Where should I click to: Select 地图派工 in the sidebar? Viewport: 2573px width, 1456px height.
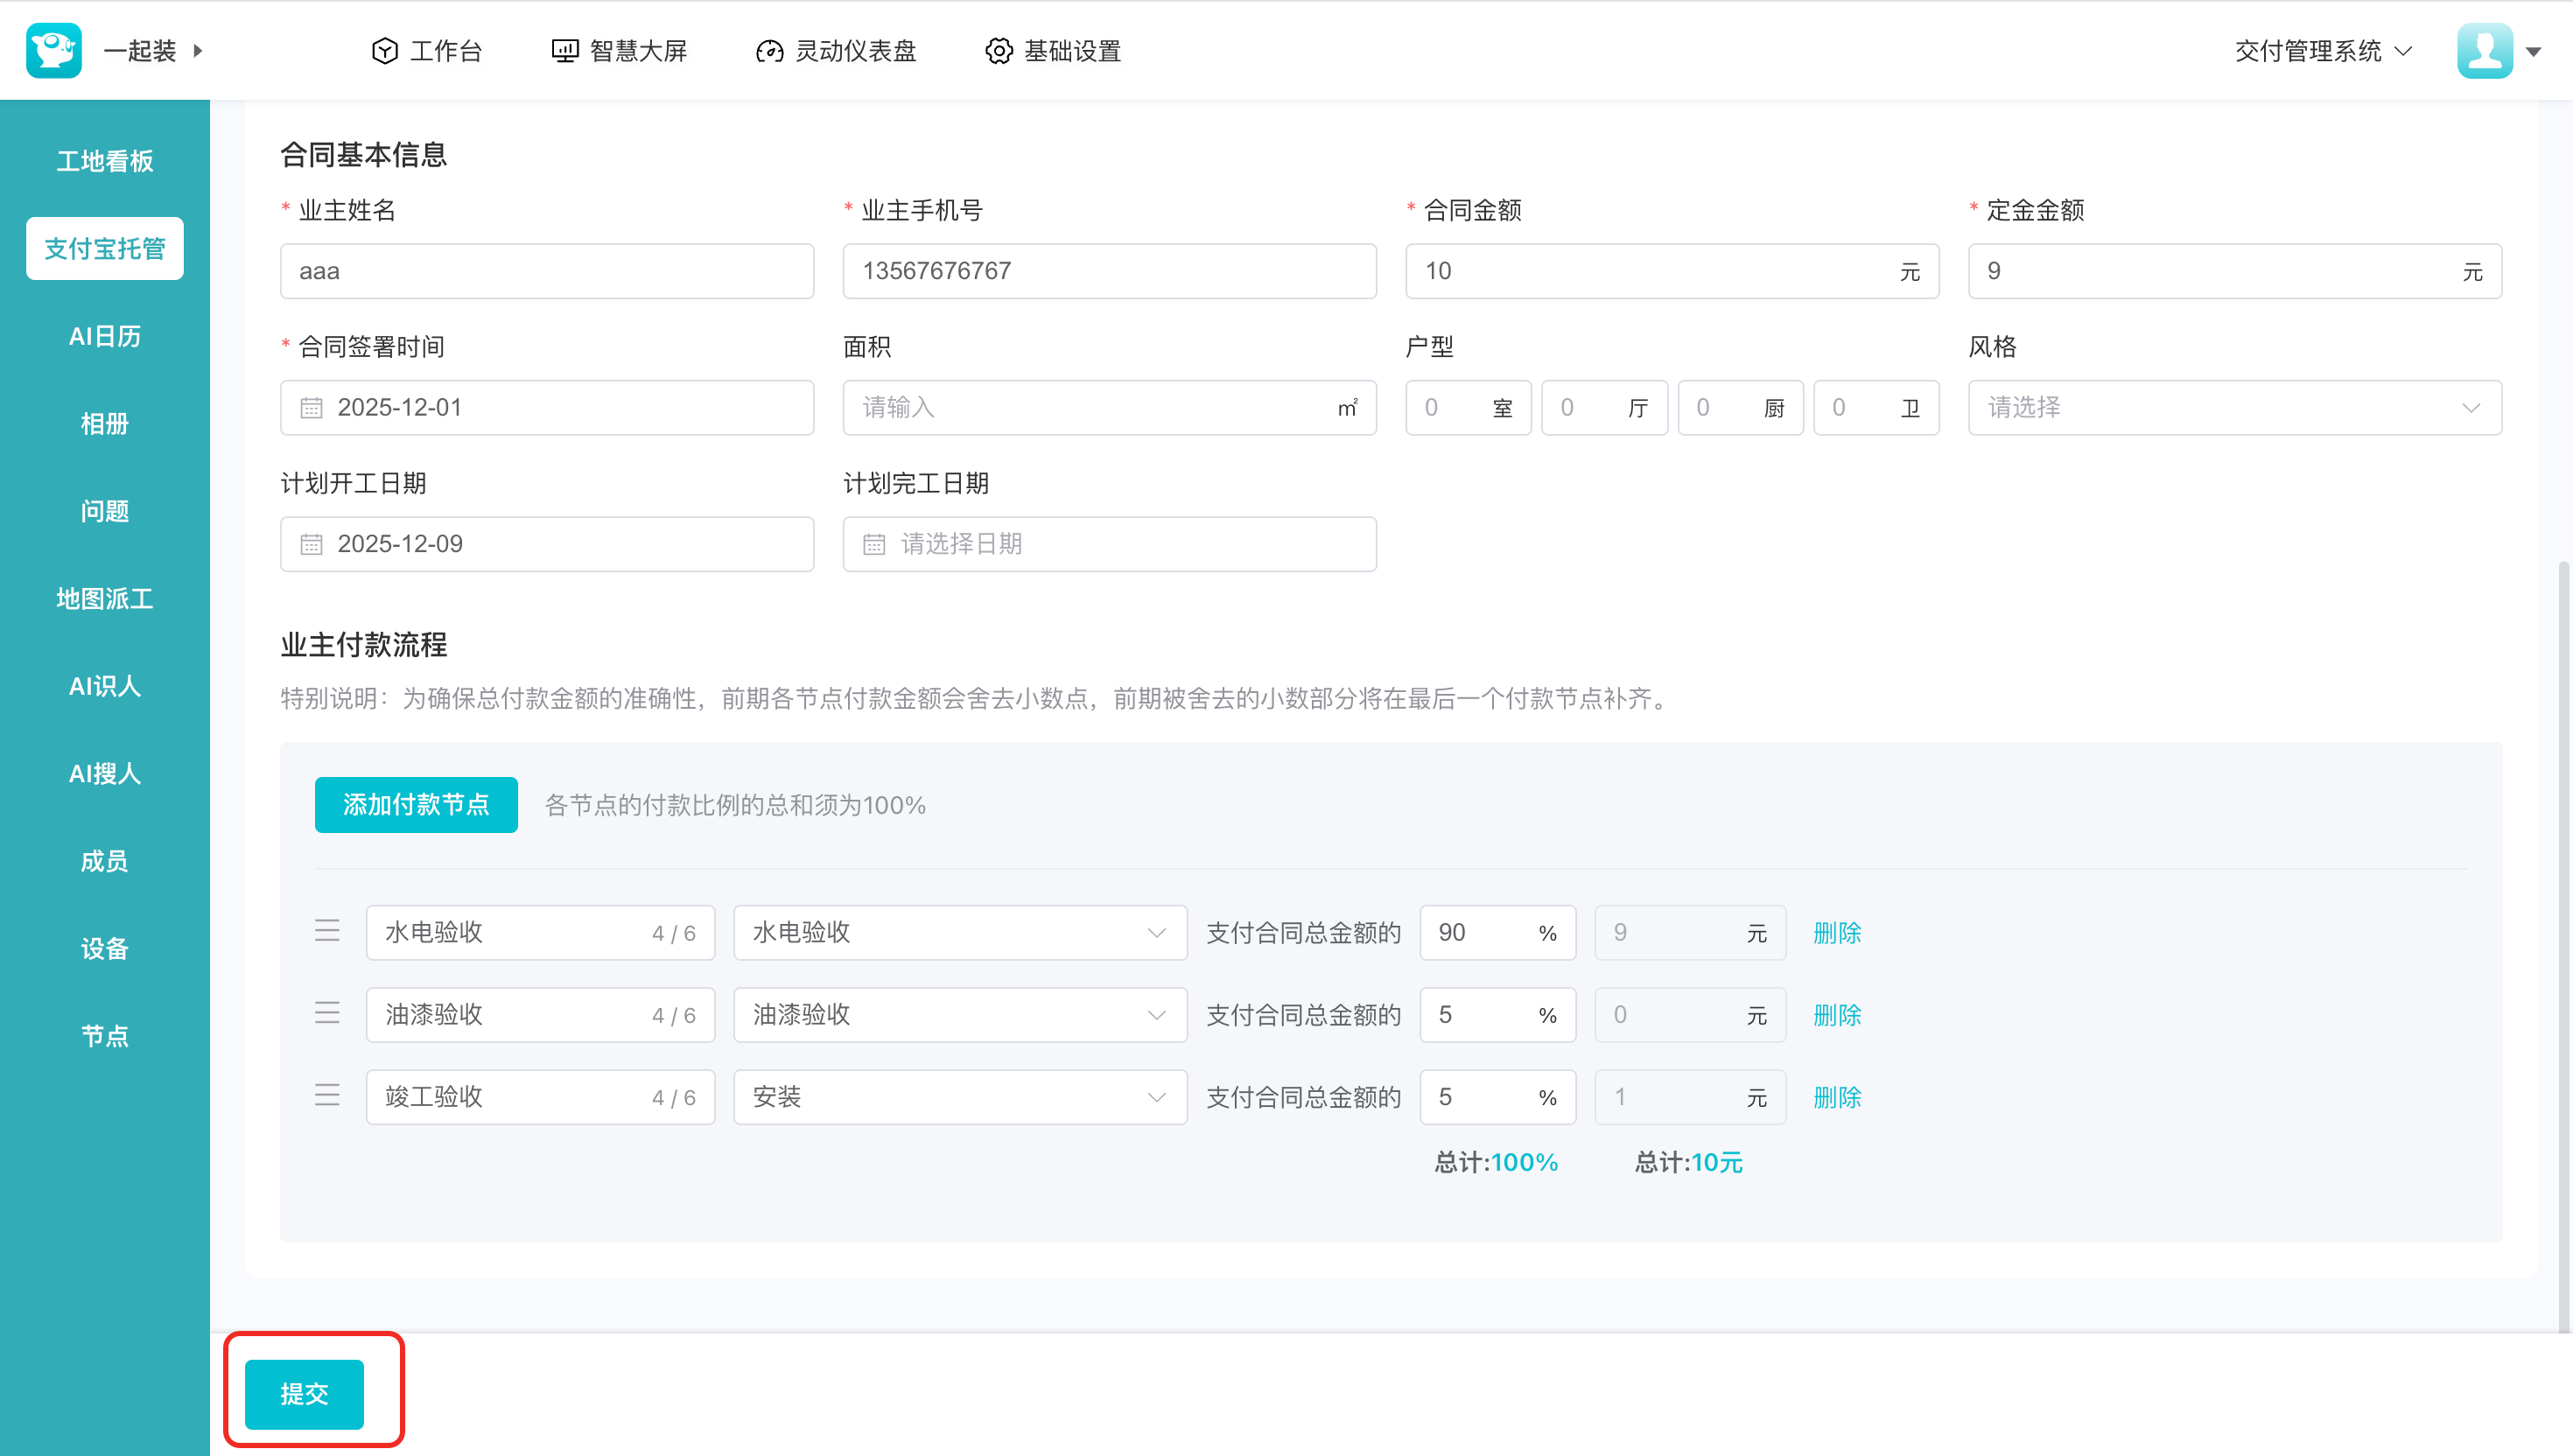(104, 599)
